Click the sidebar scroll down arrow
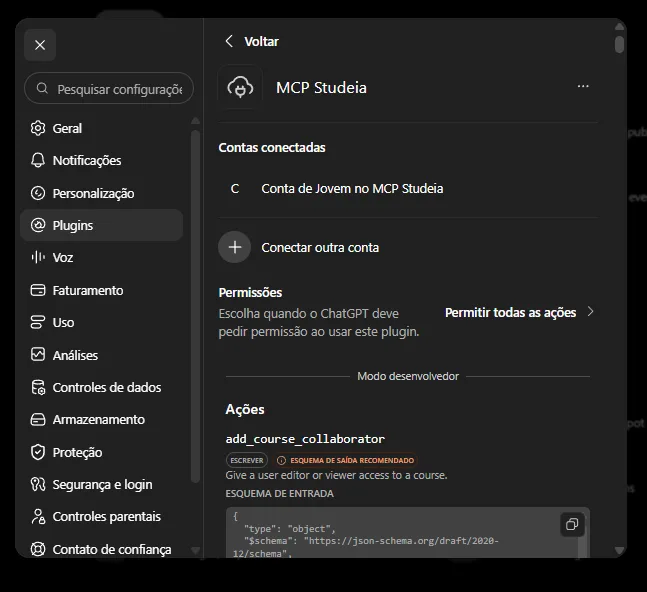The image size is (647, 592). tap(195, 550)
